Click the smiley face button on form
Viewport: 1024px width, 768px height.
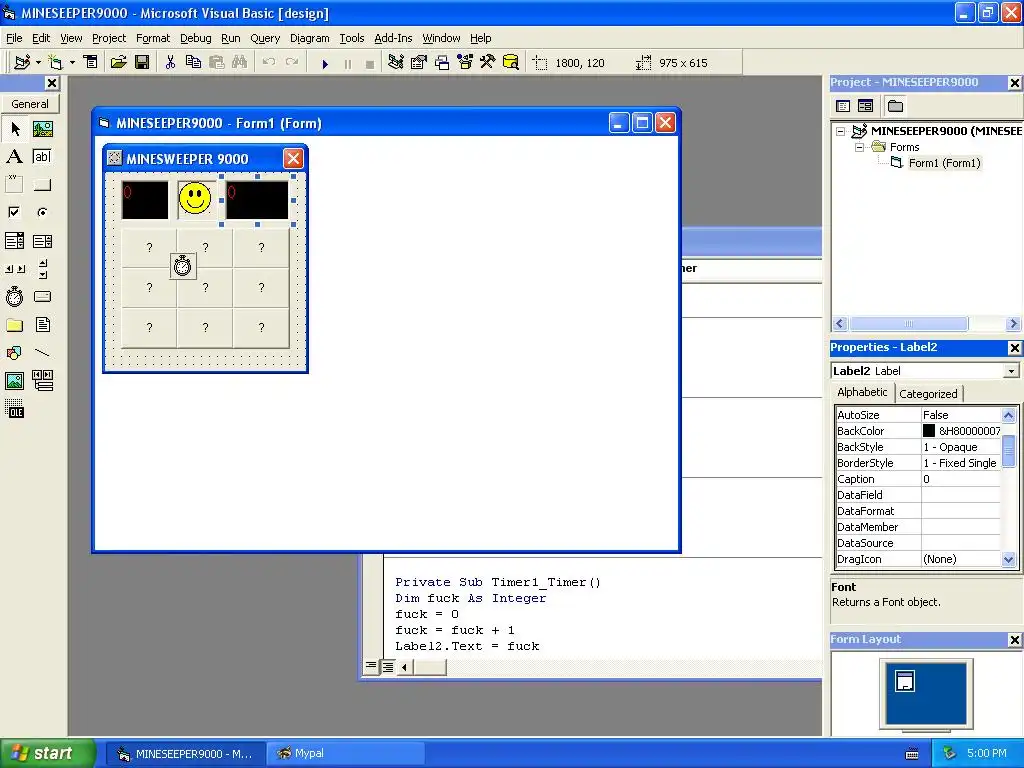coord(195,199)
